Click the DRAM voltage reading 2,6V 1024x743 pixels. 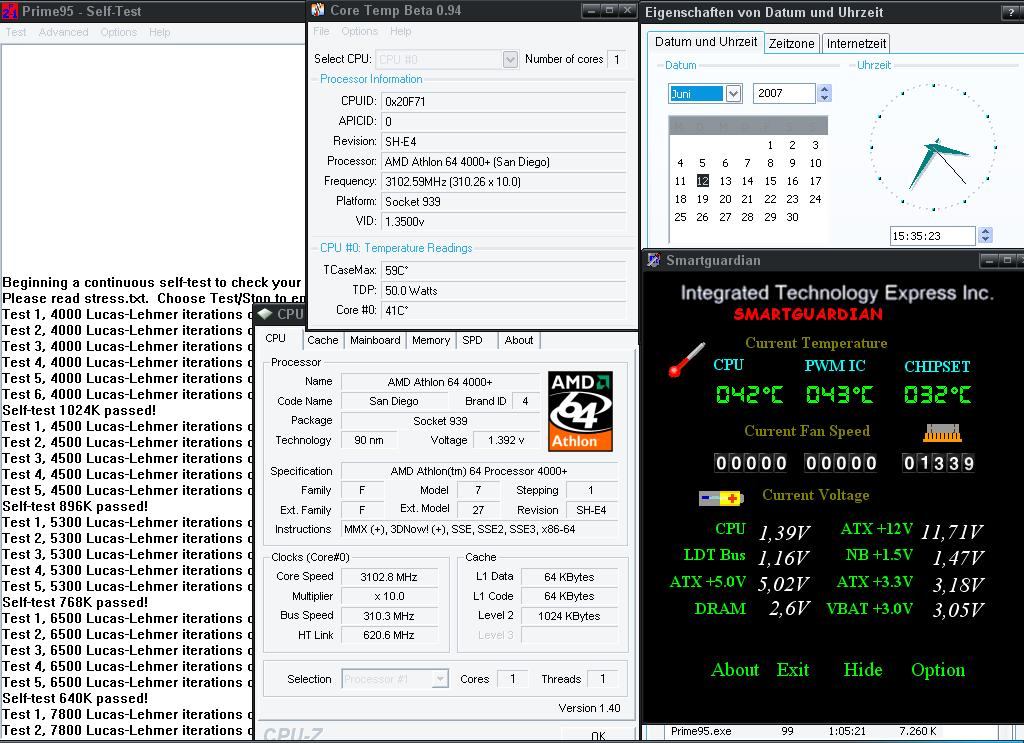click(x=789, y=609)
